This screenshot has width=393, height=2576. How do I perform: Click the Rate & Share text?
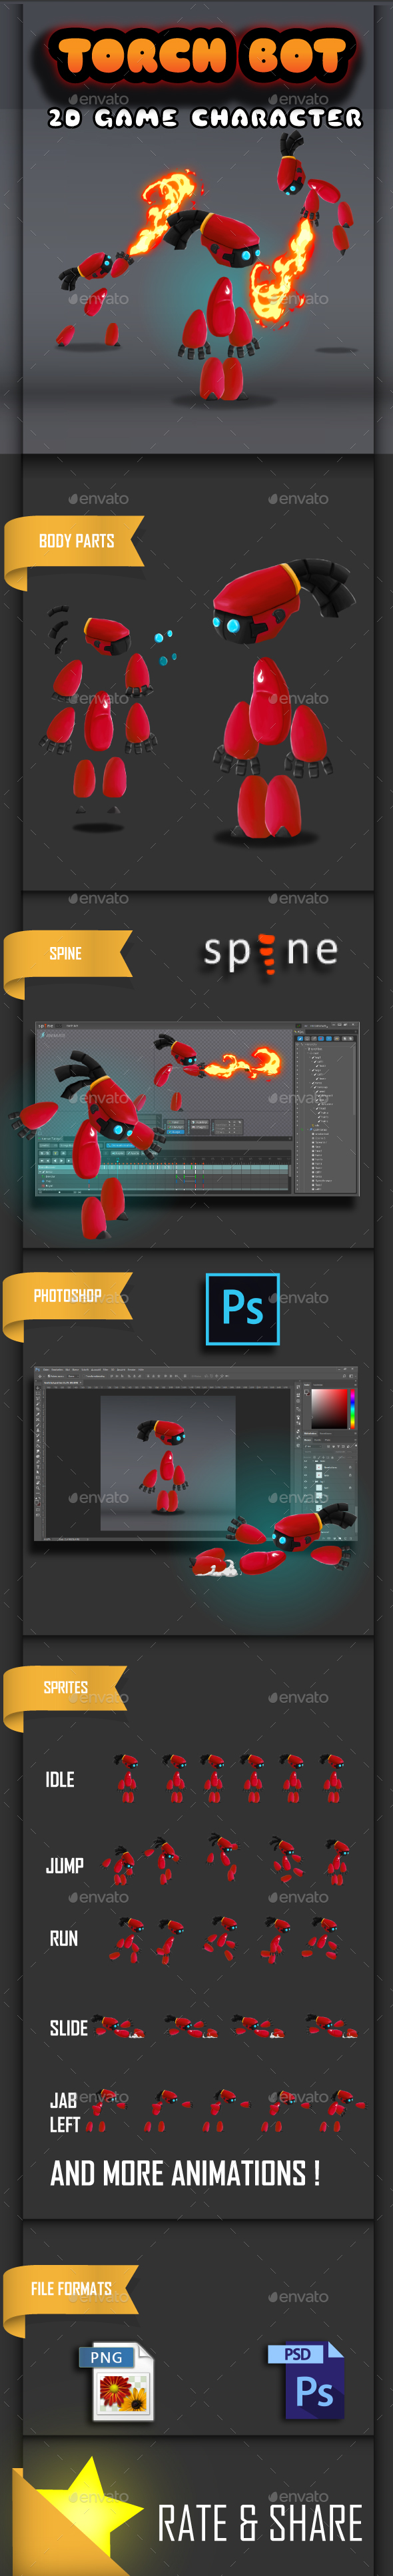[x=259, y=2522]
